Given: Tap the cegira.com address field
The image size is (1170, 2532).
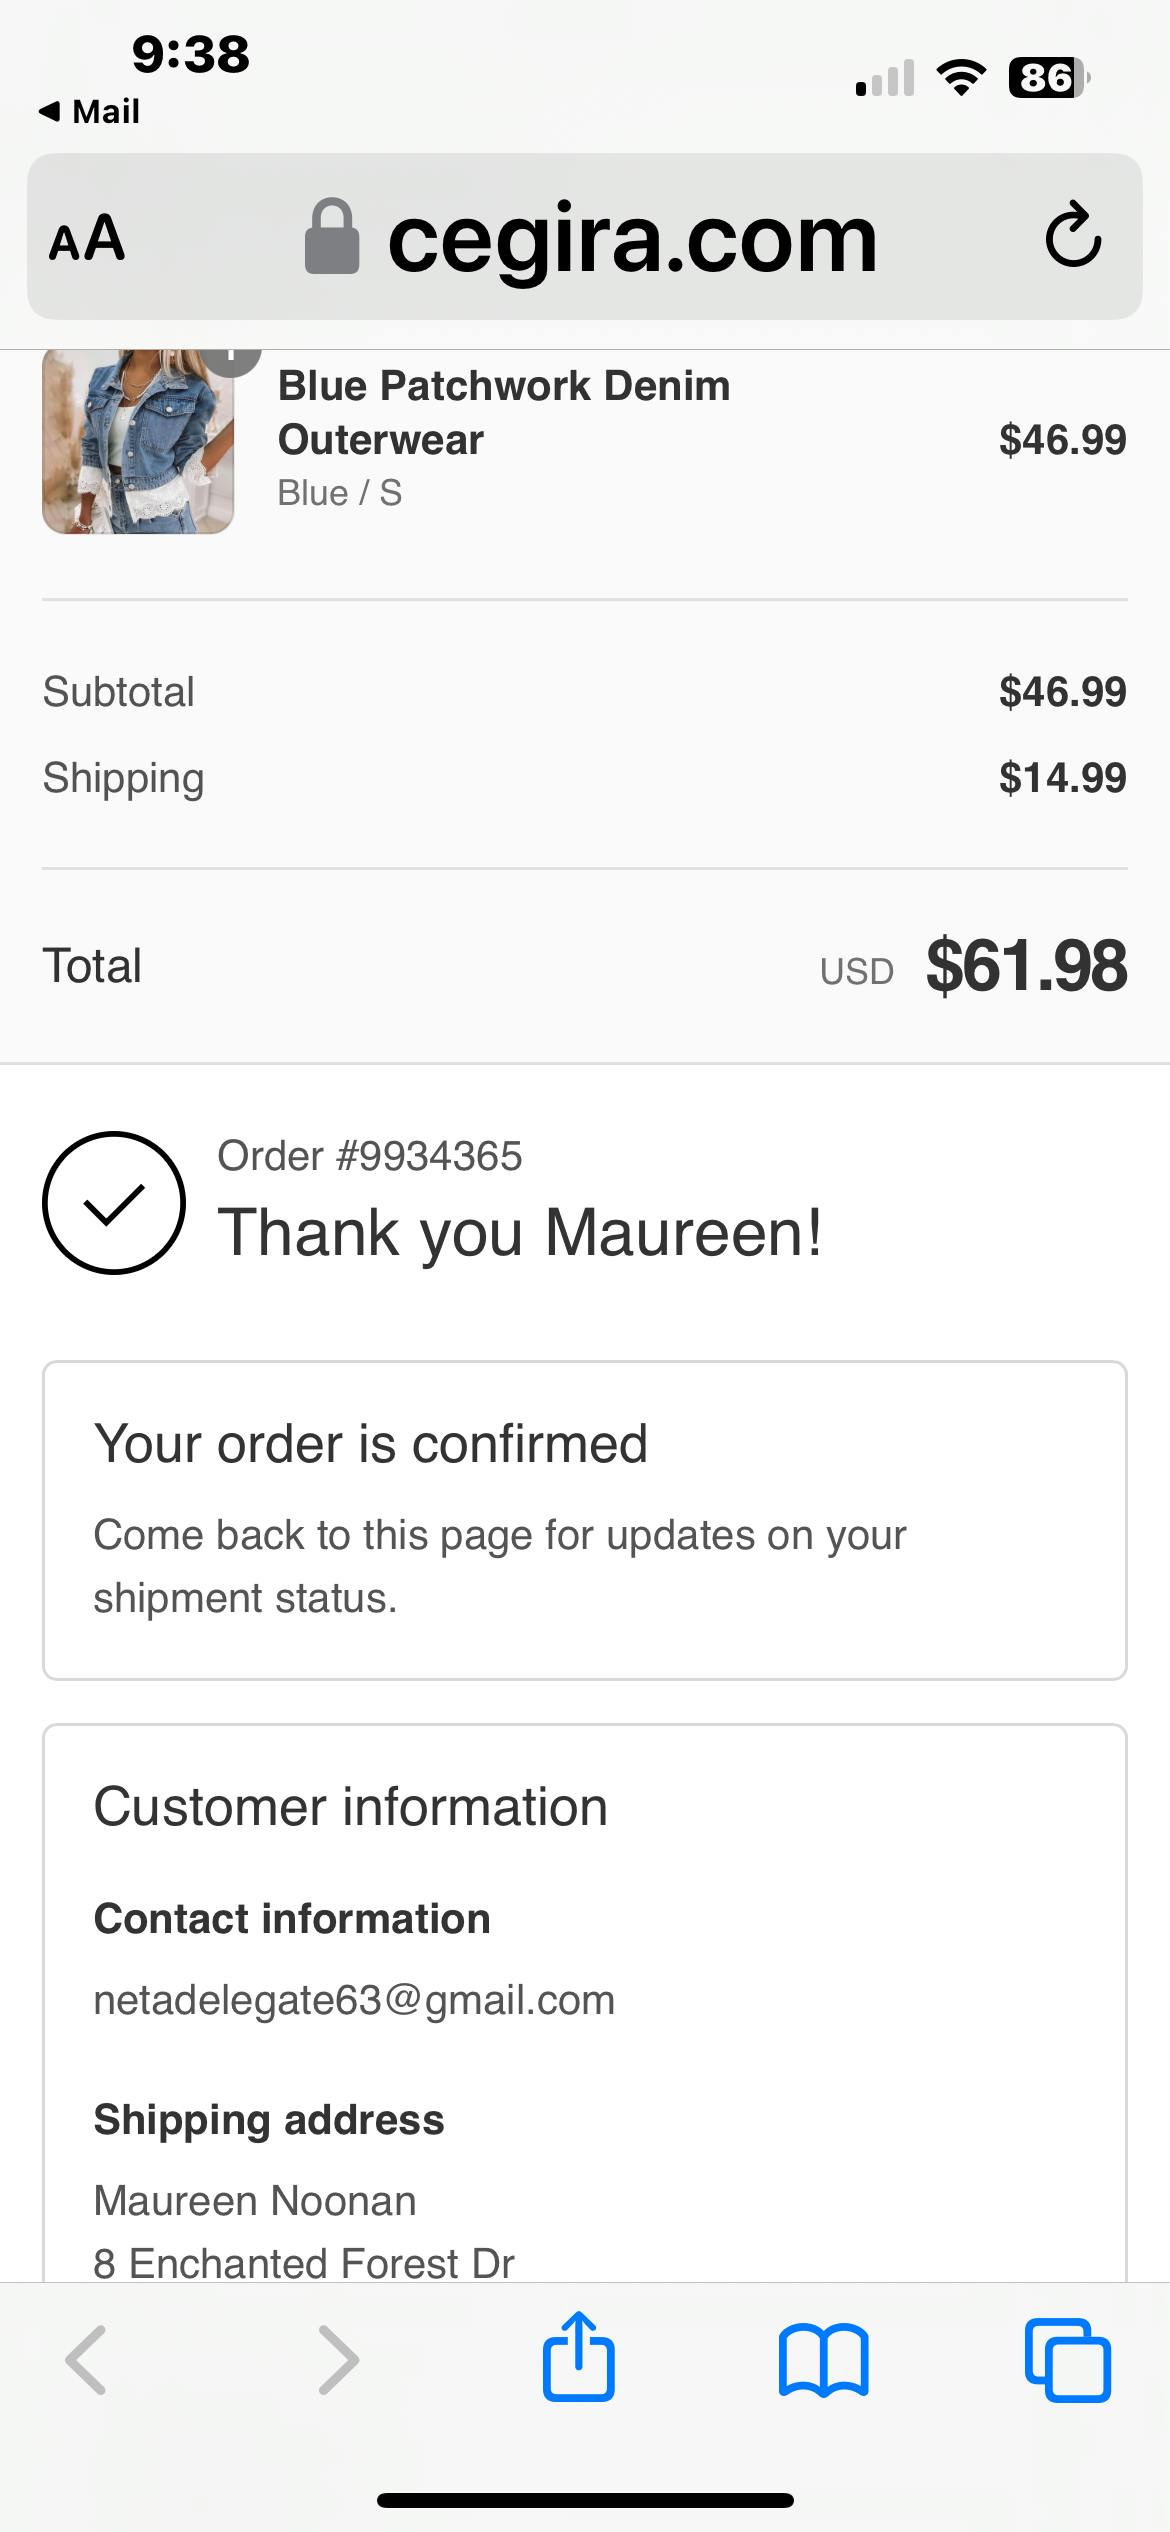Looking at the screenshot, I should click(x=632, y=239).
